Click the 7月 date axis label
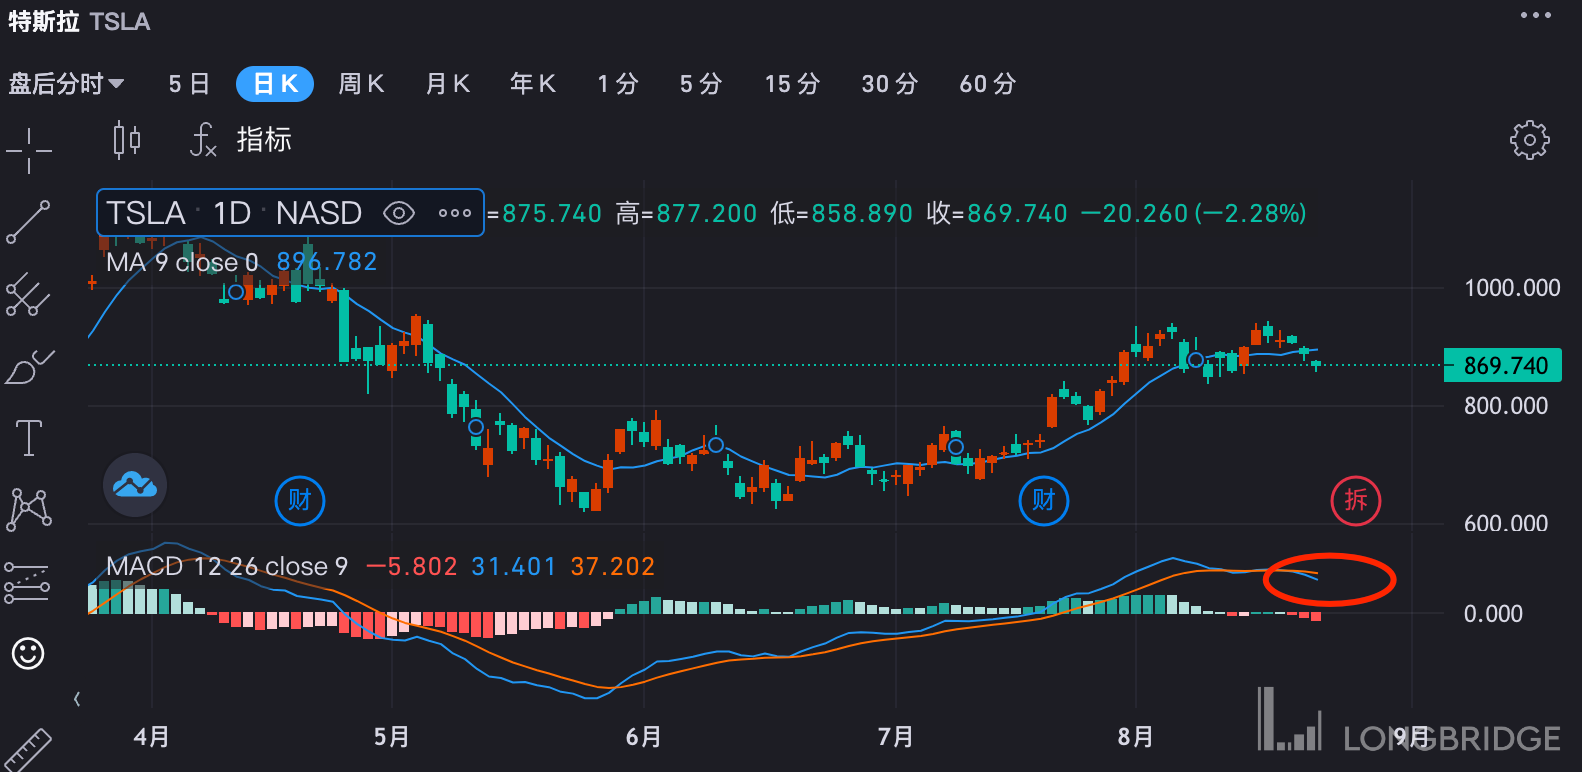 point(896,737)
